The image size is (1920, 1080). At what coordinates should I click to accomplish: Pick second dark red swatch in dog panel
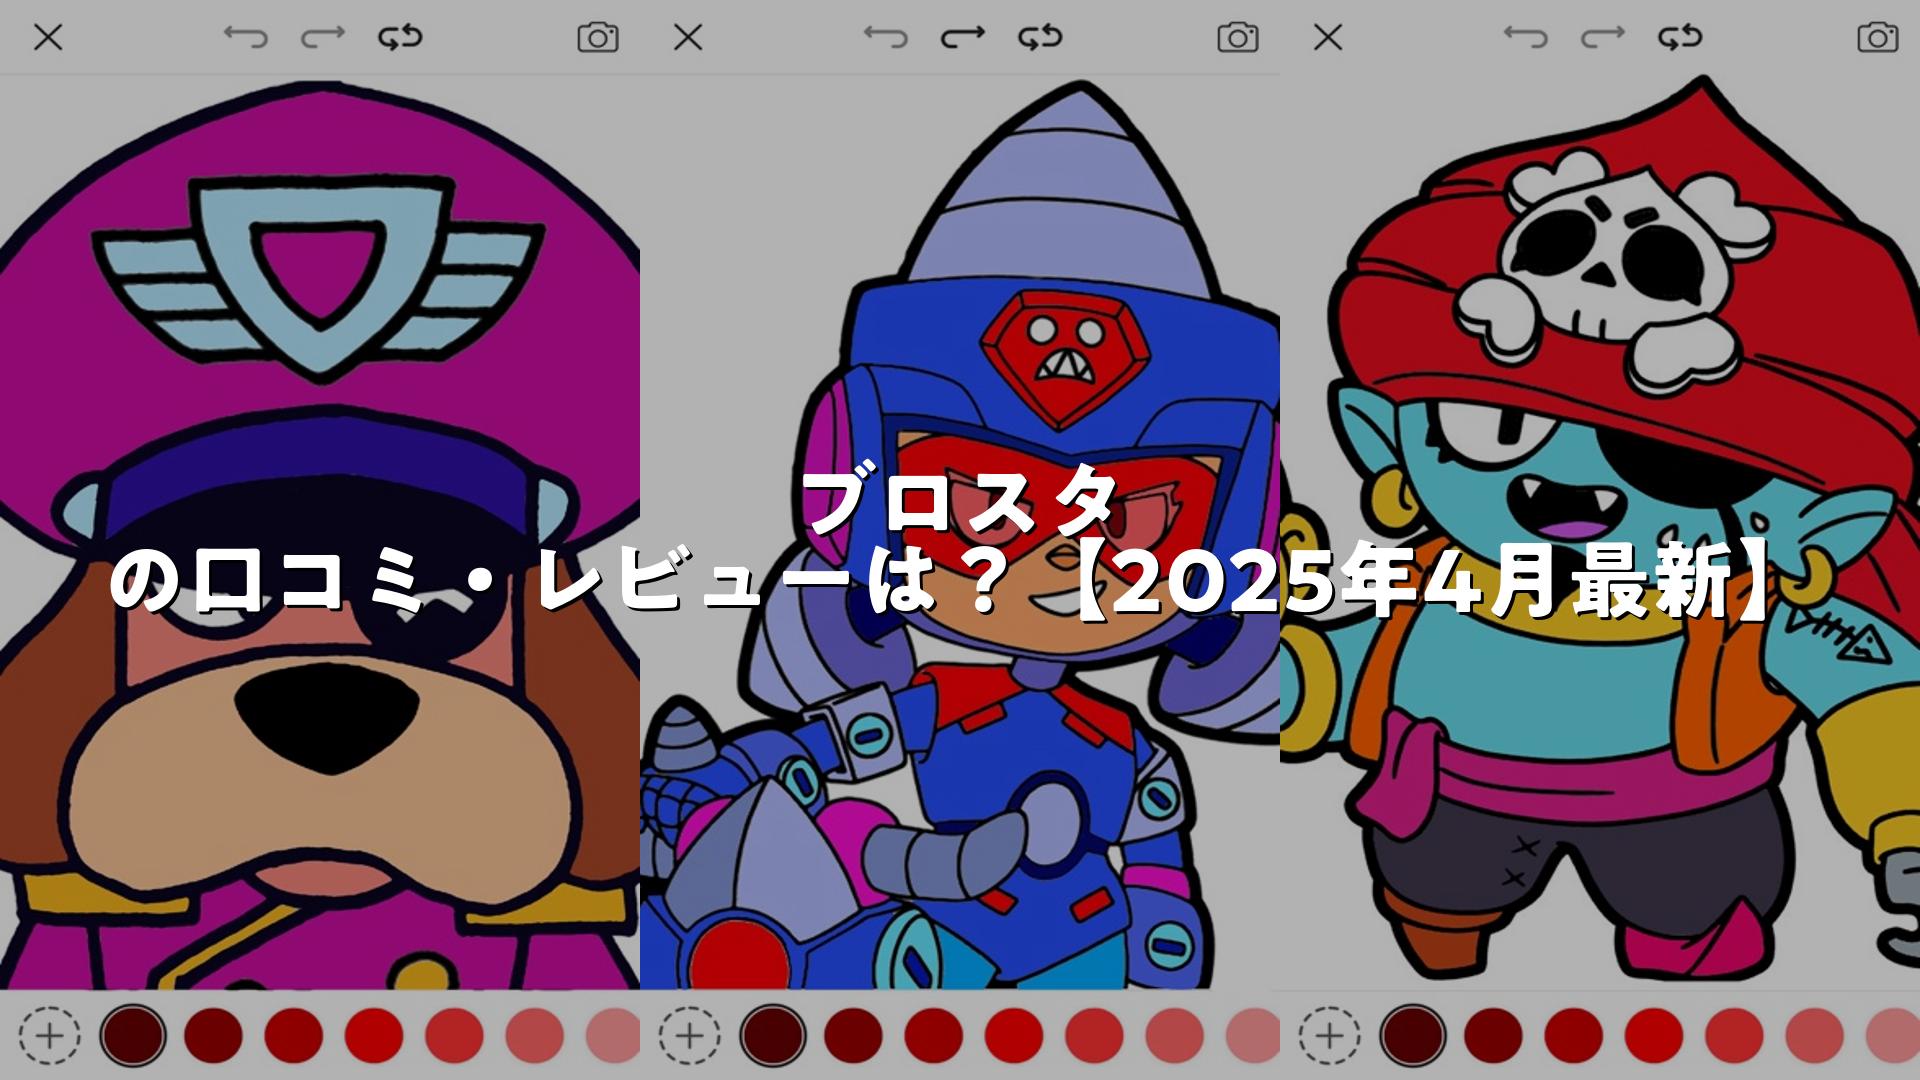coord(213,1035)
